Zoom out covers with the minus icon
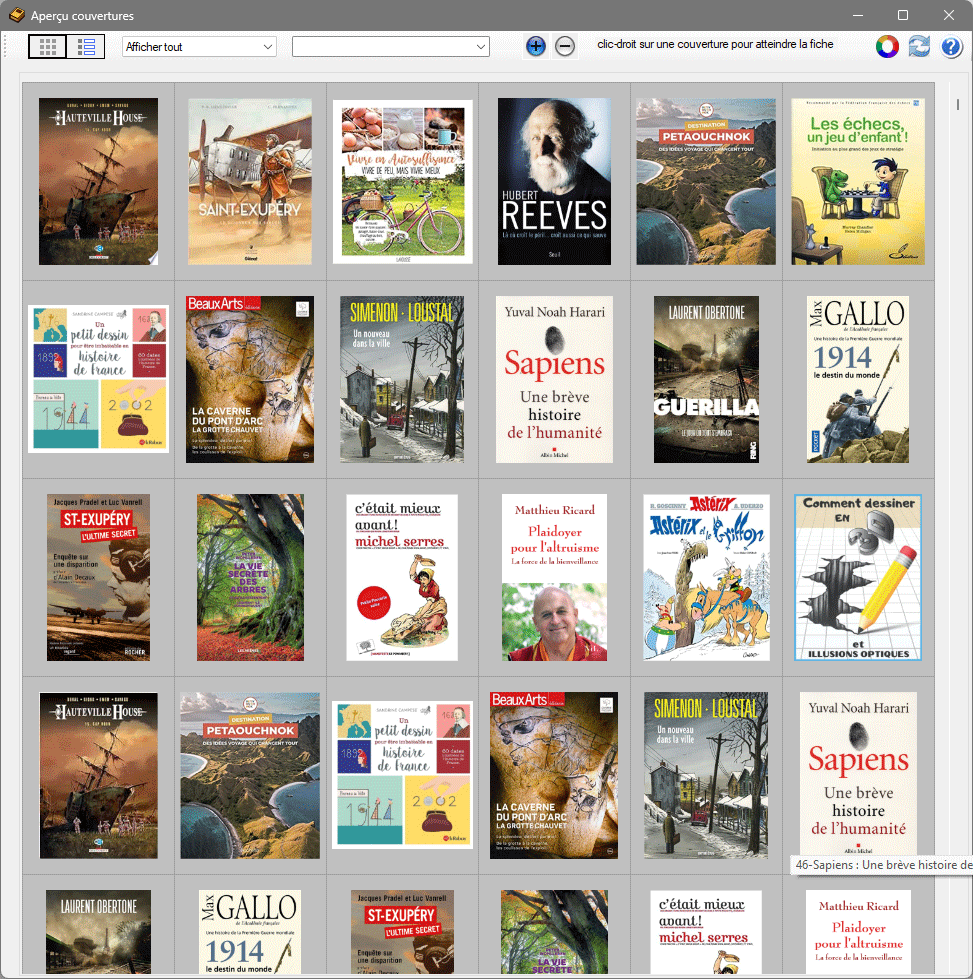 (x=565, y=46)
